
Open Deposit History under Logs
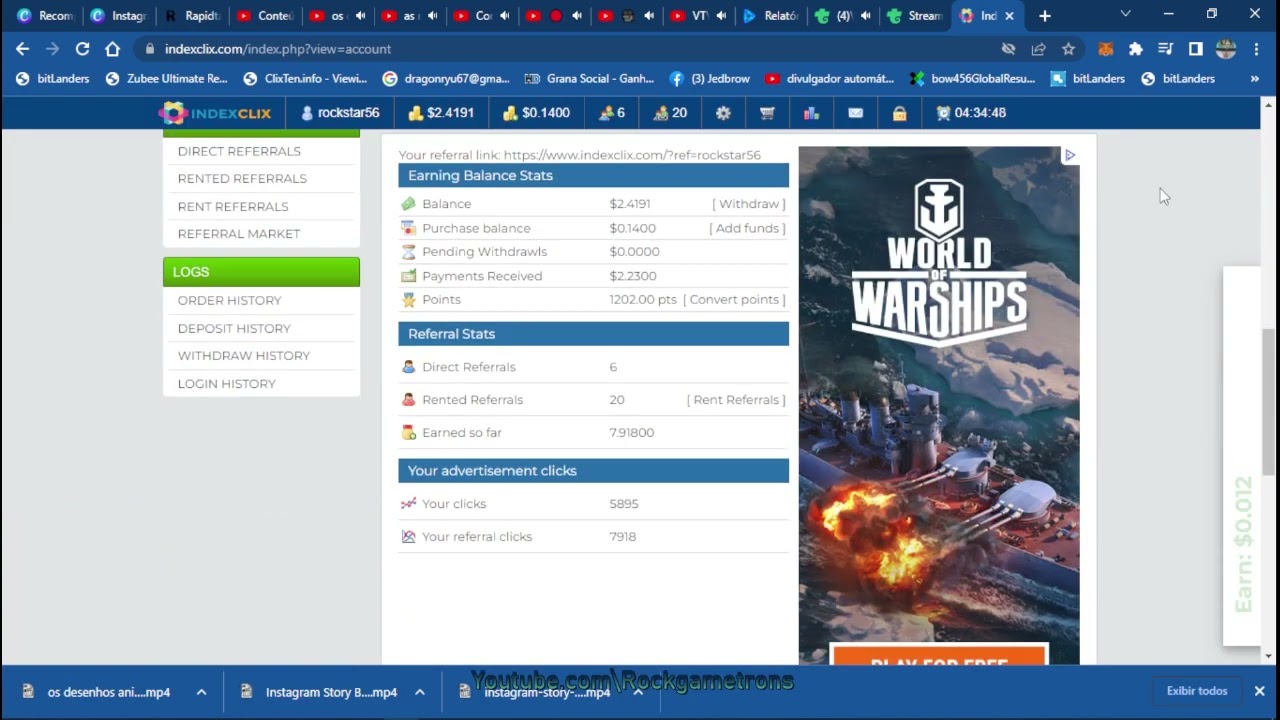[234, 328]
